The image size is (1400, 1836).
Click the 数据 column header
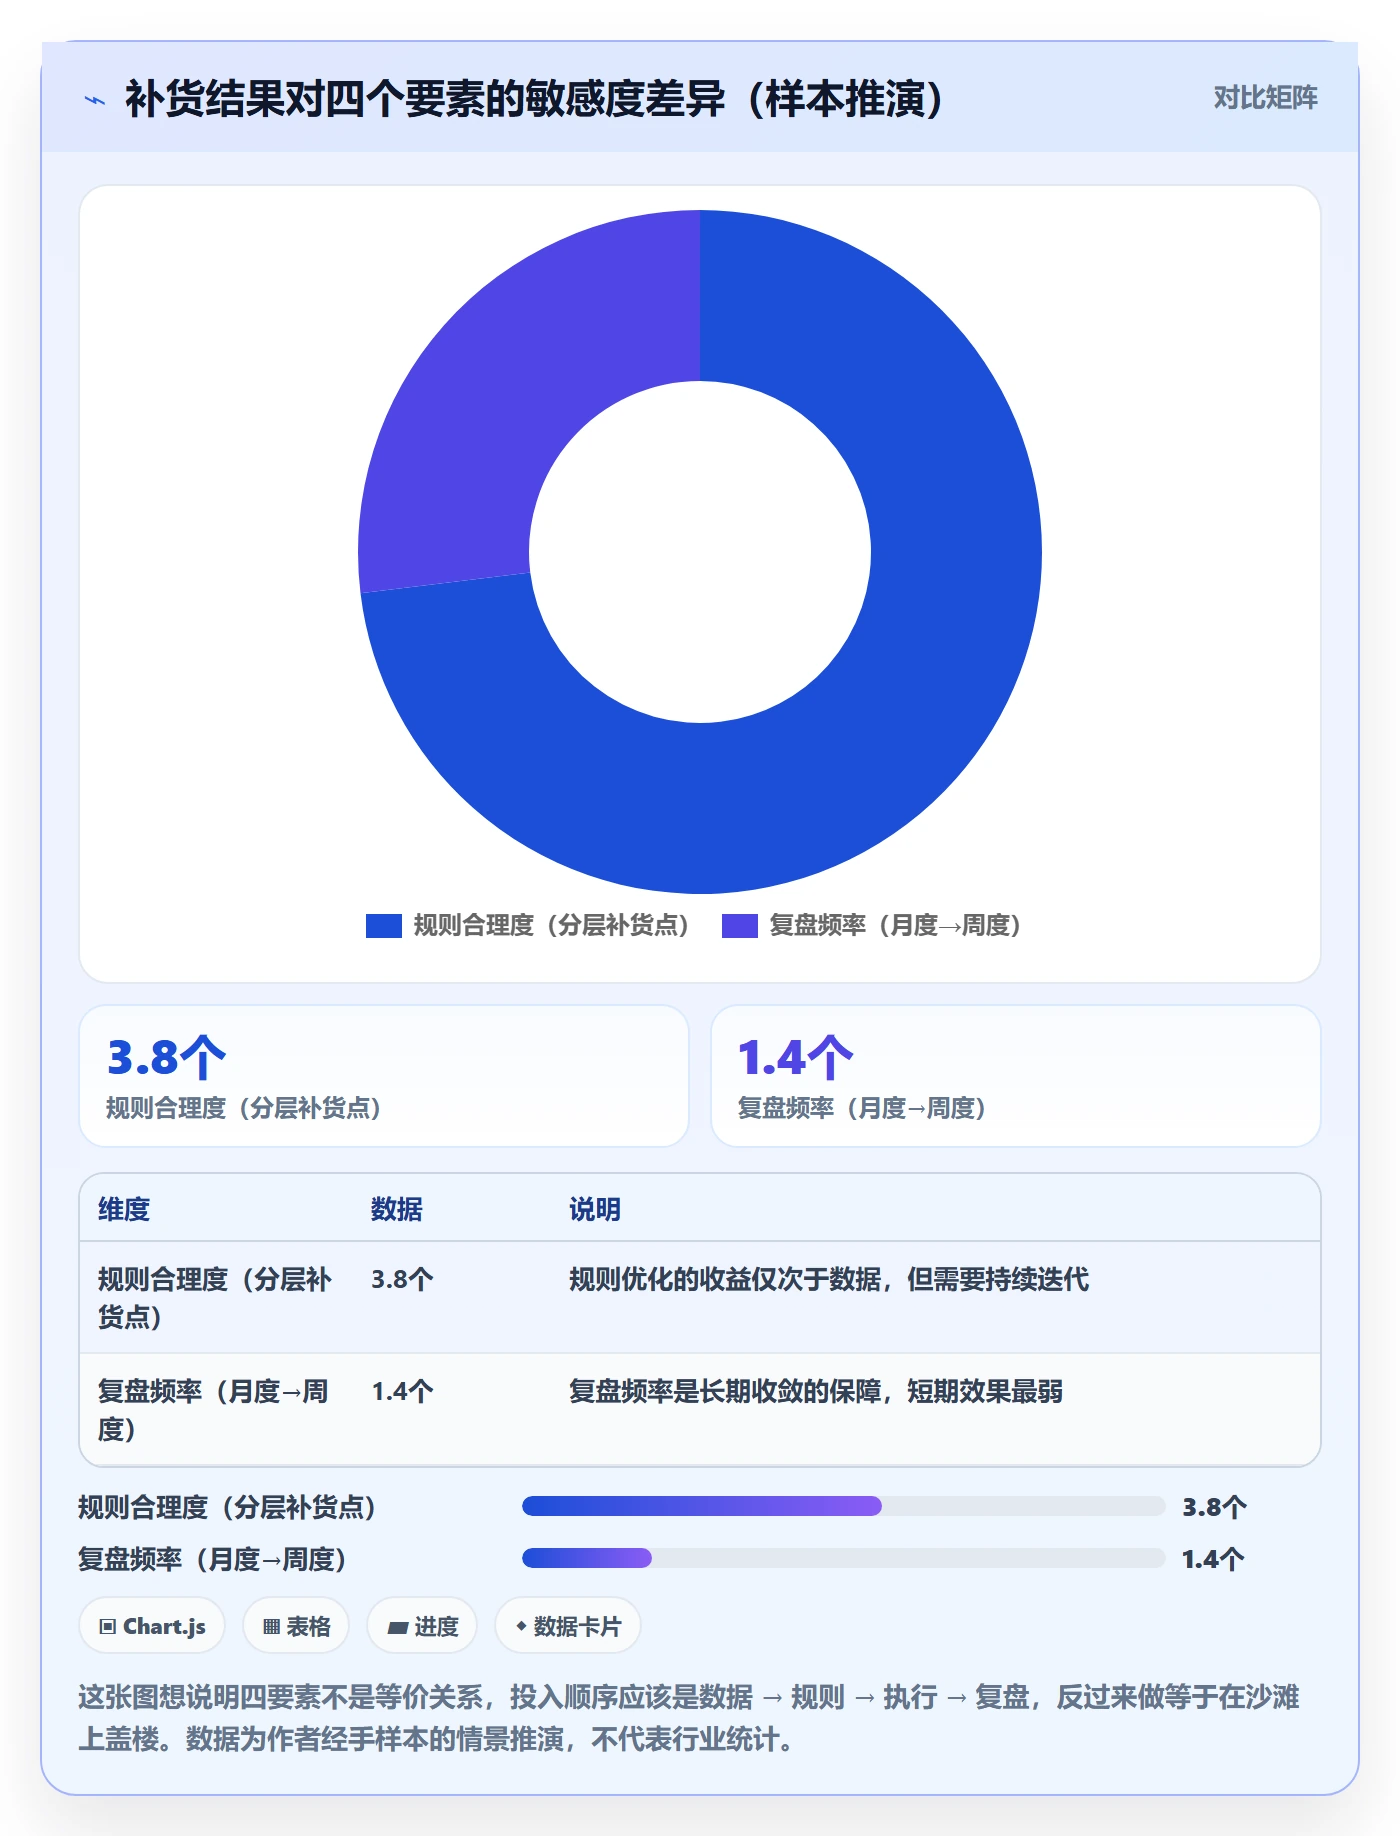397,1209
